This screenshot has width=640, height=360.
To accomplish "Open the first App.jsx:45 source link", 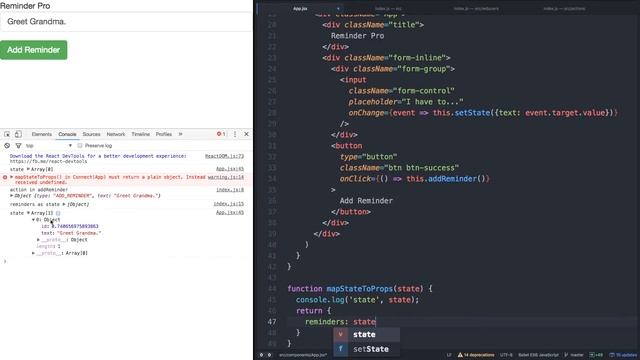I will tap(230, 169).
